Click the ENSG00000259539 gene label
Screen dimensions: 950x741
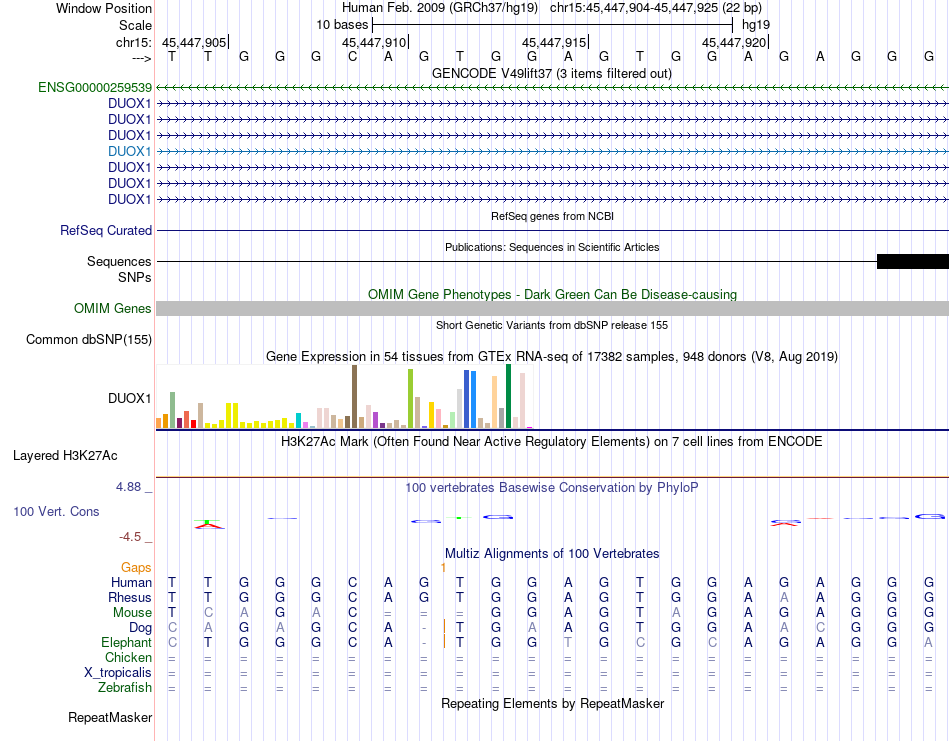tap(95, 88)
